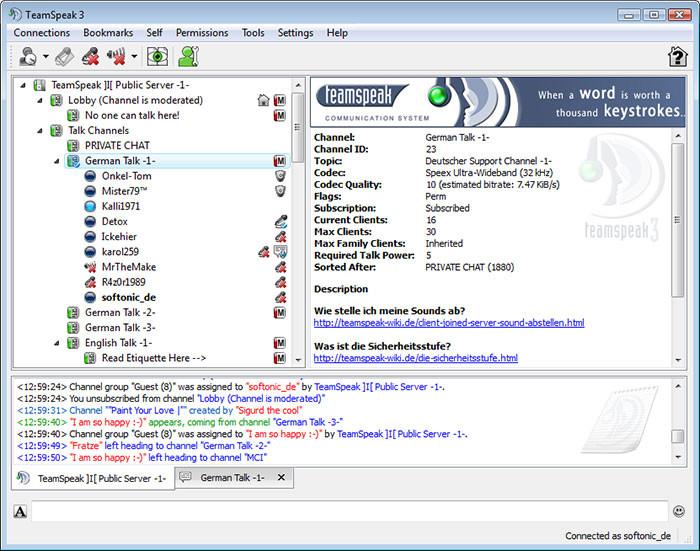Click the moderated M badge on German Talk -2-
700x551 pixels.
(279, 313)
